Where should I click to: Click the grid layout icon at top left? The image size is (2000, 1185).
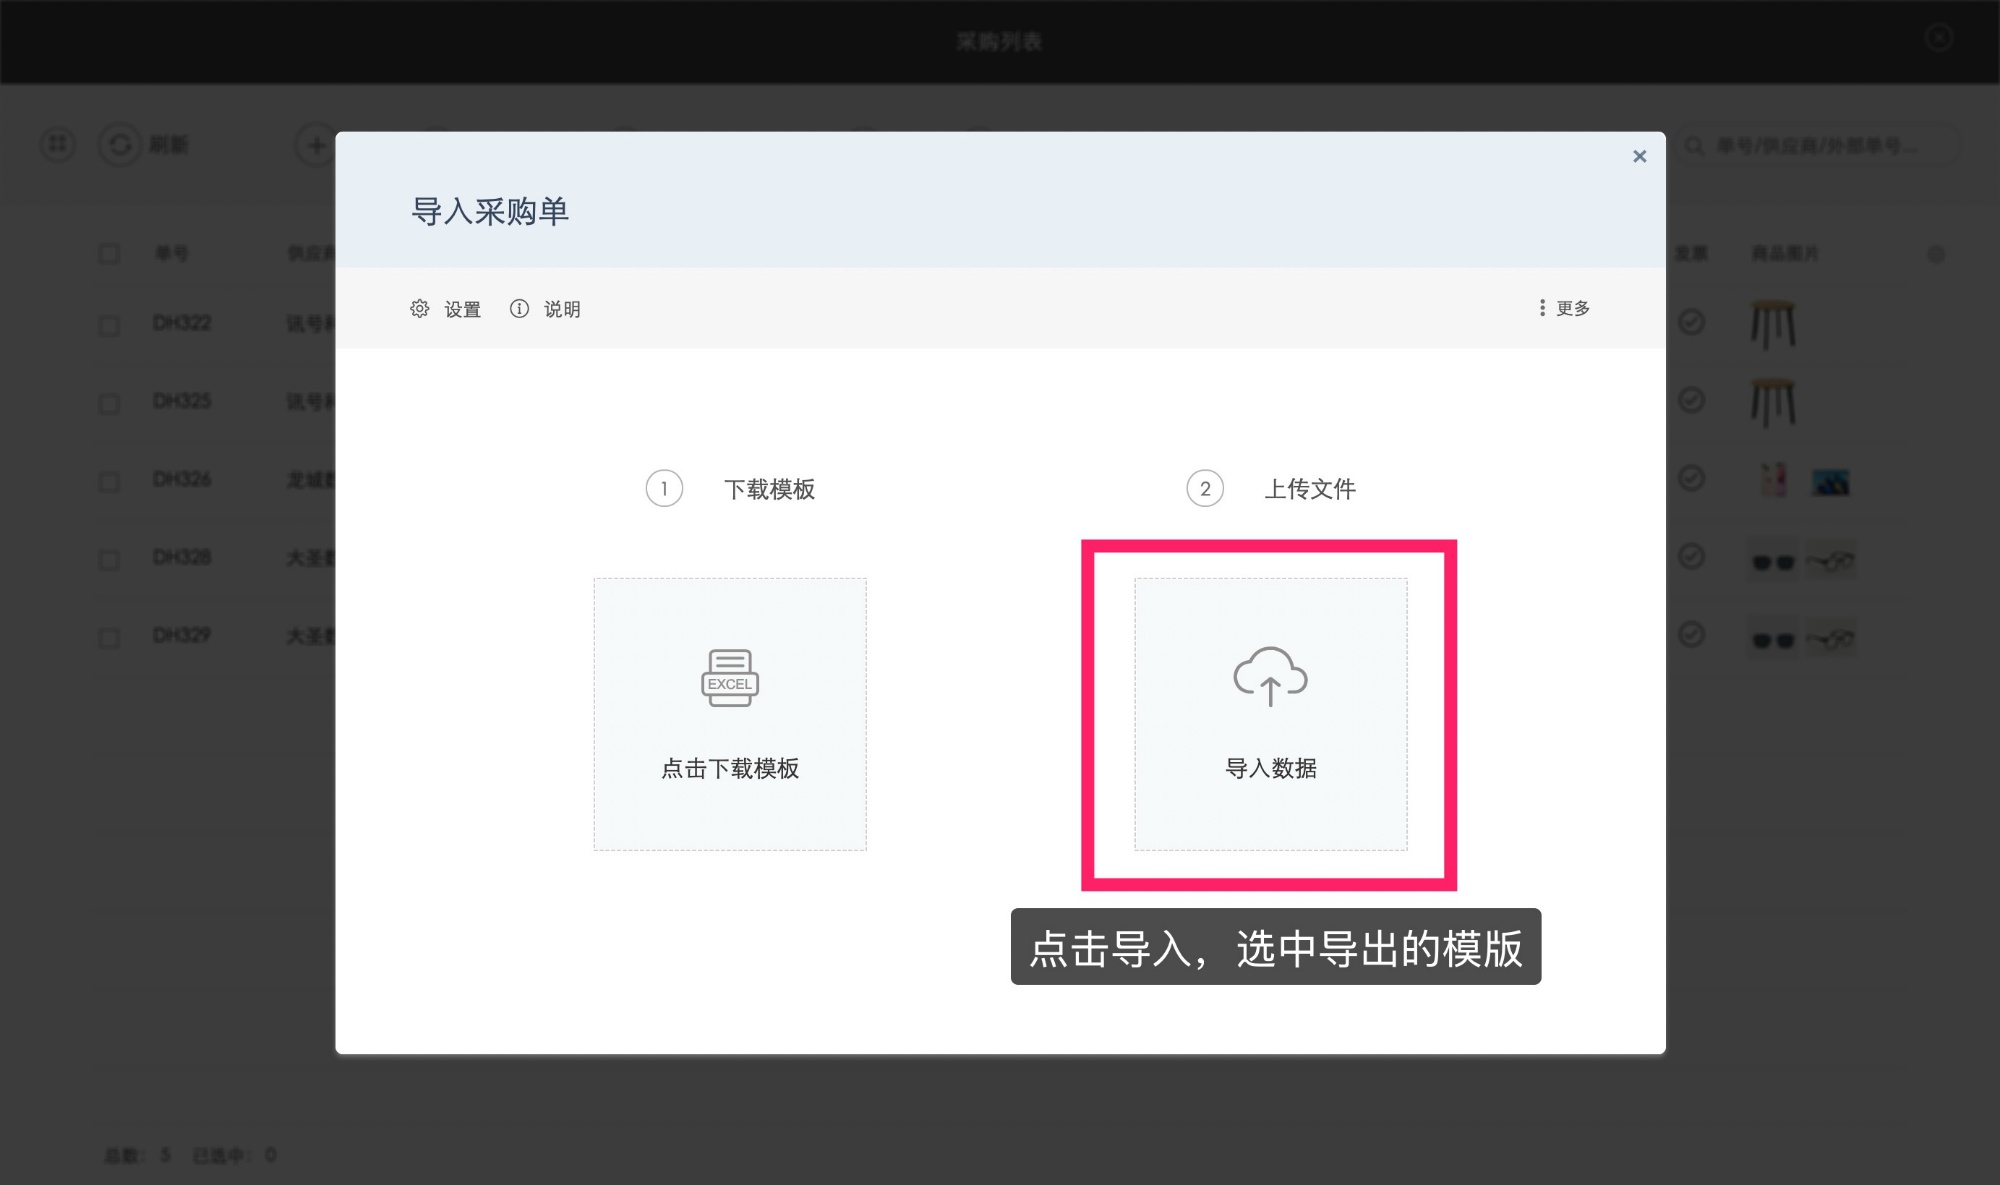click(x=57, y=144)
